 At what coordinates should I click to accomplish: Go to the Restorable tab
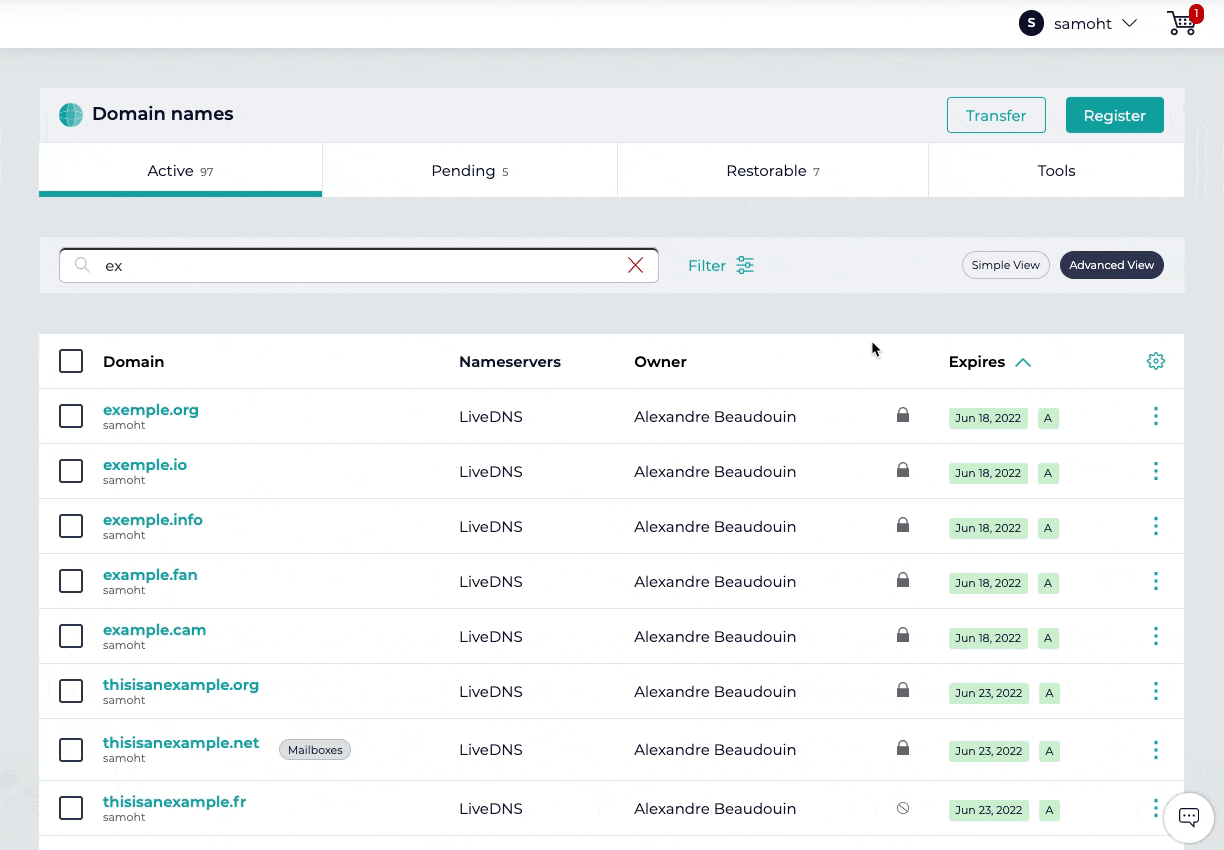click(772, 171)
